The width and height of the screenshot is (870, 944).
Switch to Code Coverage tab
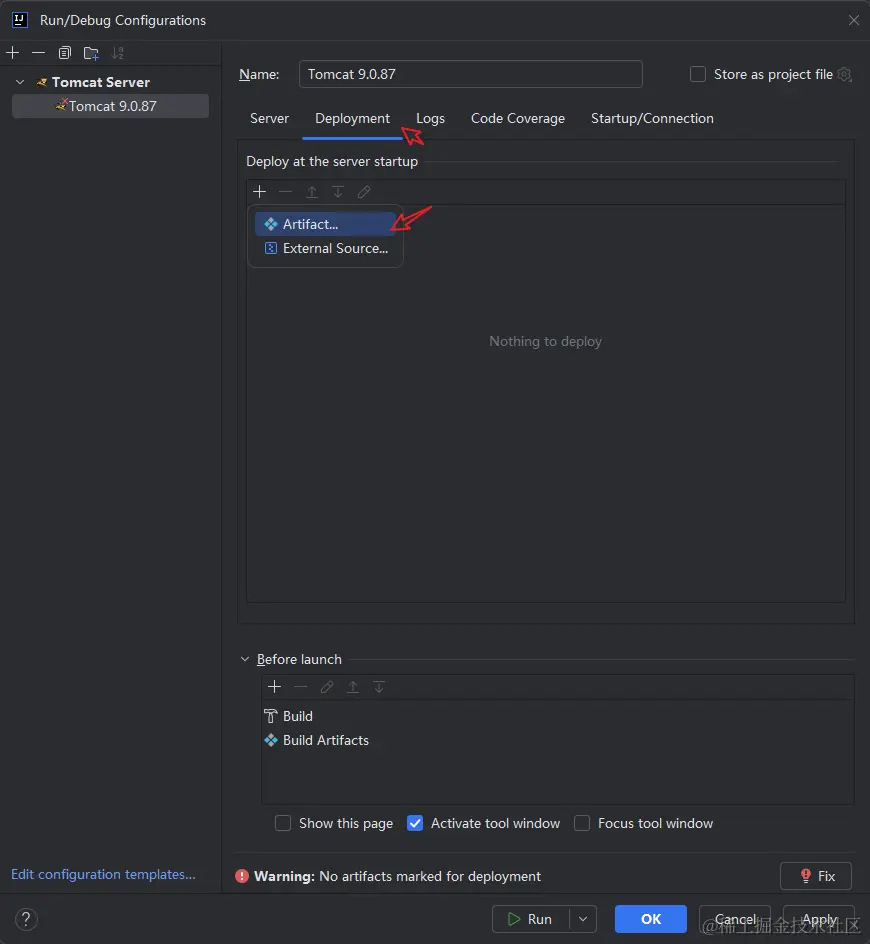click(x=518, y=119)
